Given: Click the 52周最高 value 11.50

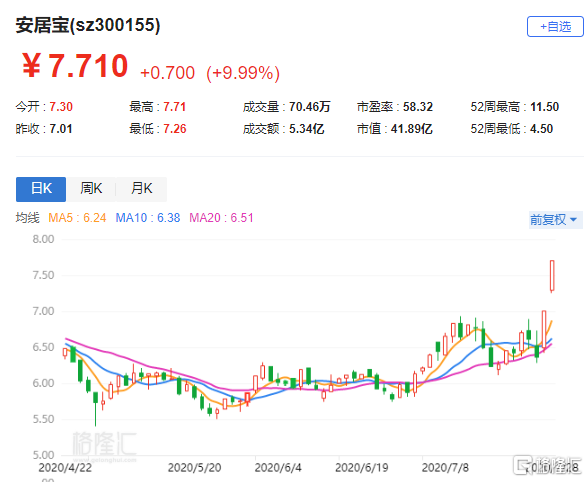Looking at the screenshot, I should 544,107.
